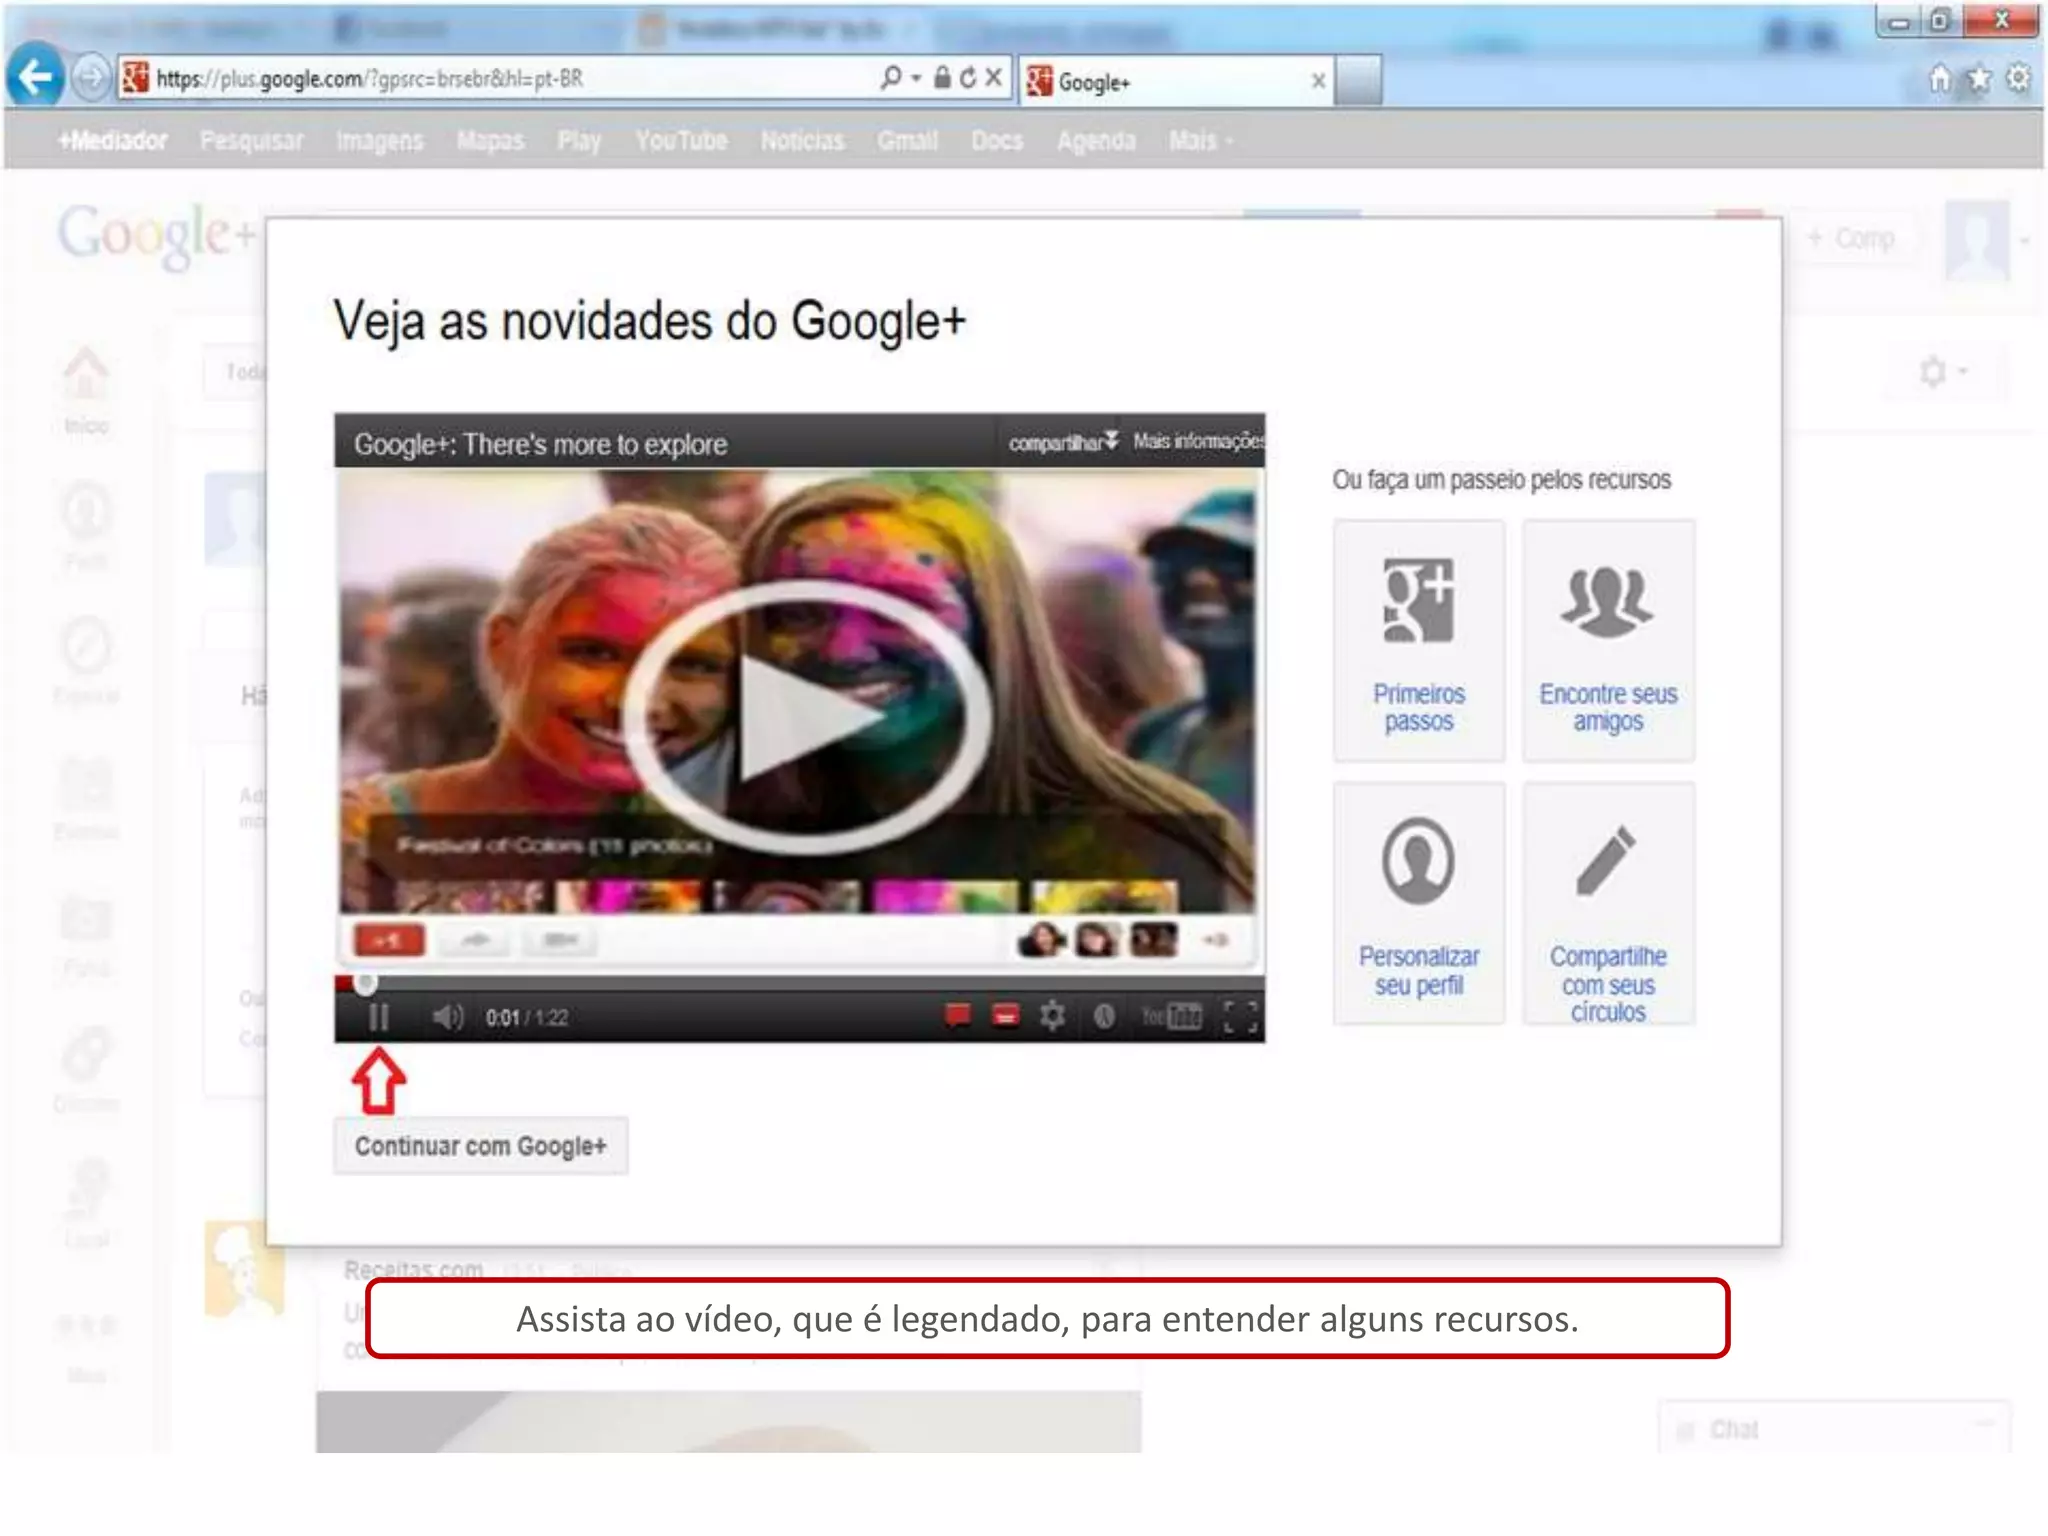2048x1536 pixels.
Task: Click Encontre seus amigos tile
Action: coord(1608,640)
